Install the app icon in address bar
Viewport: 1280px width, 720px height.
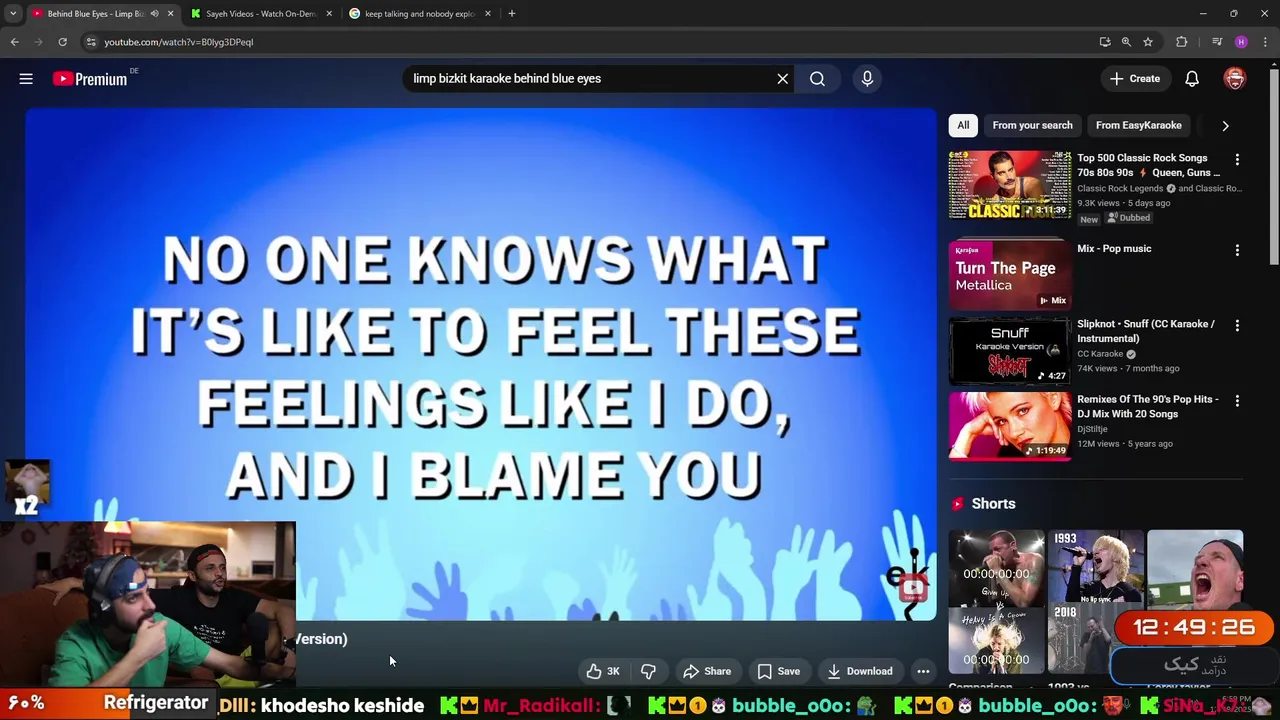point(1105,42)
